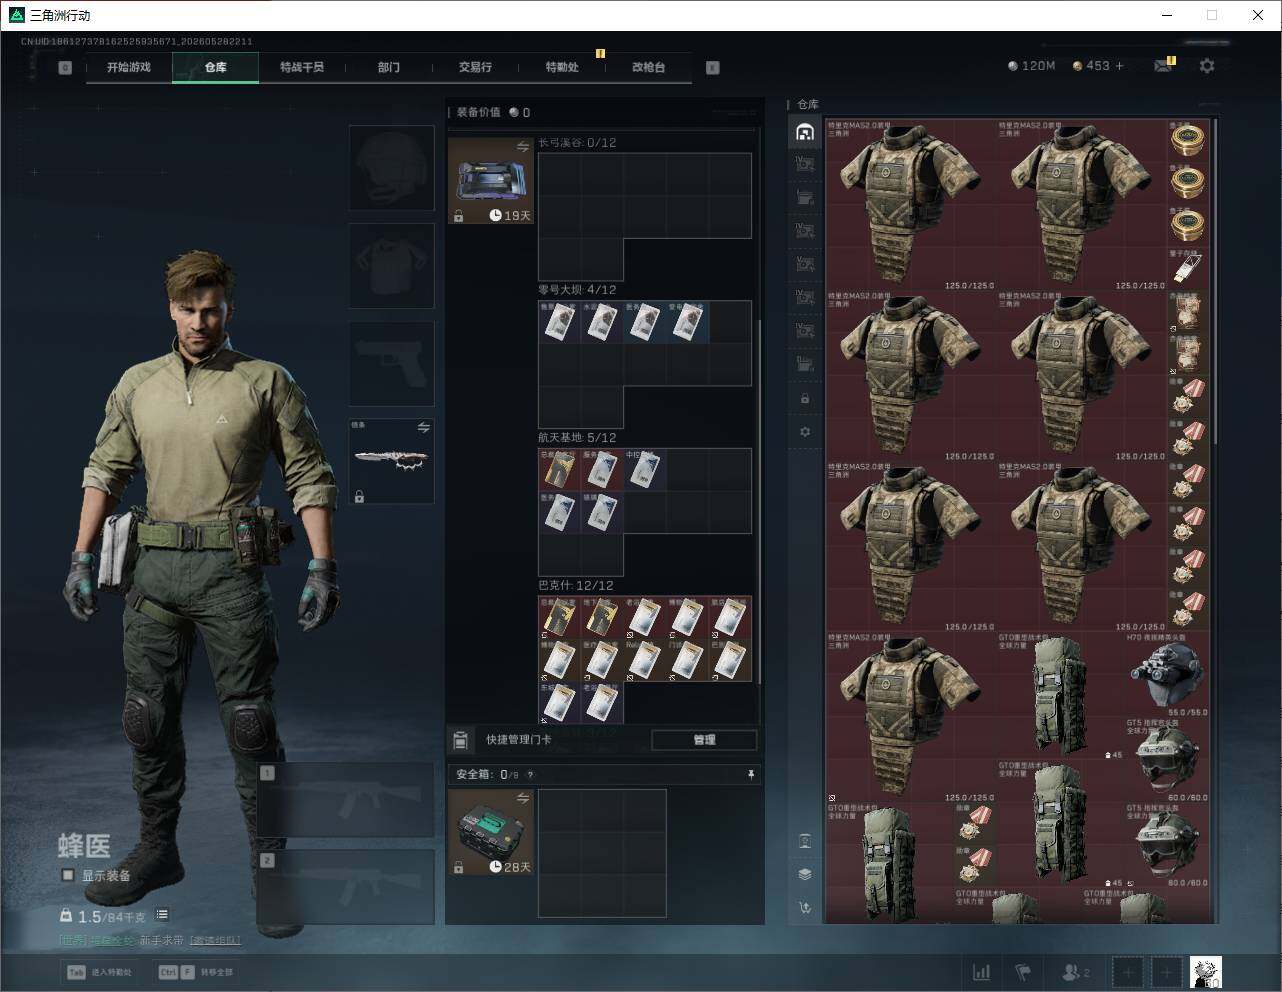
Task: Click the warehouse panel scrollbar
Action: click(1215, 280)
